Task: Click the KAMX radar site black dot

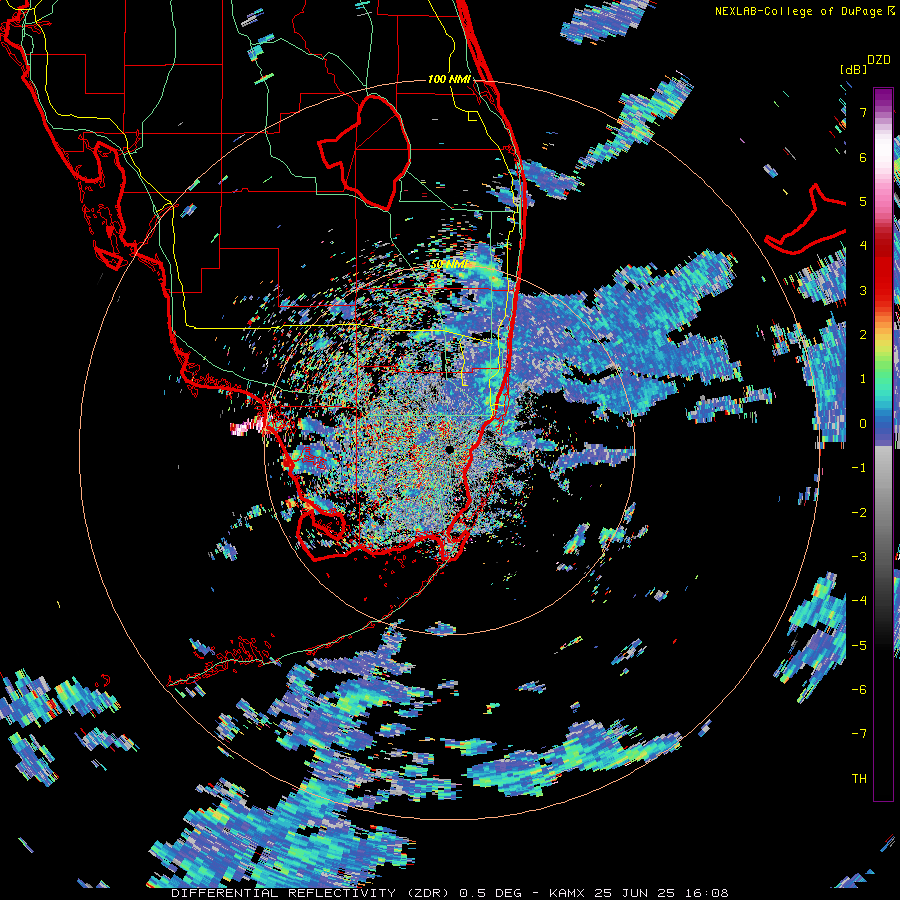Action: (449, 449)
